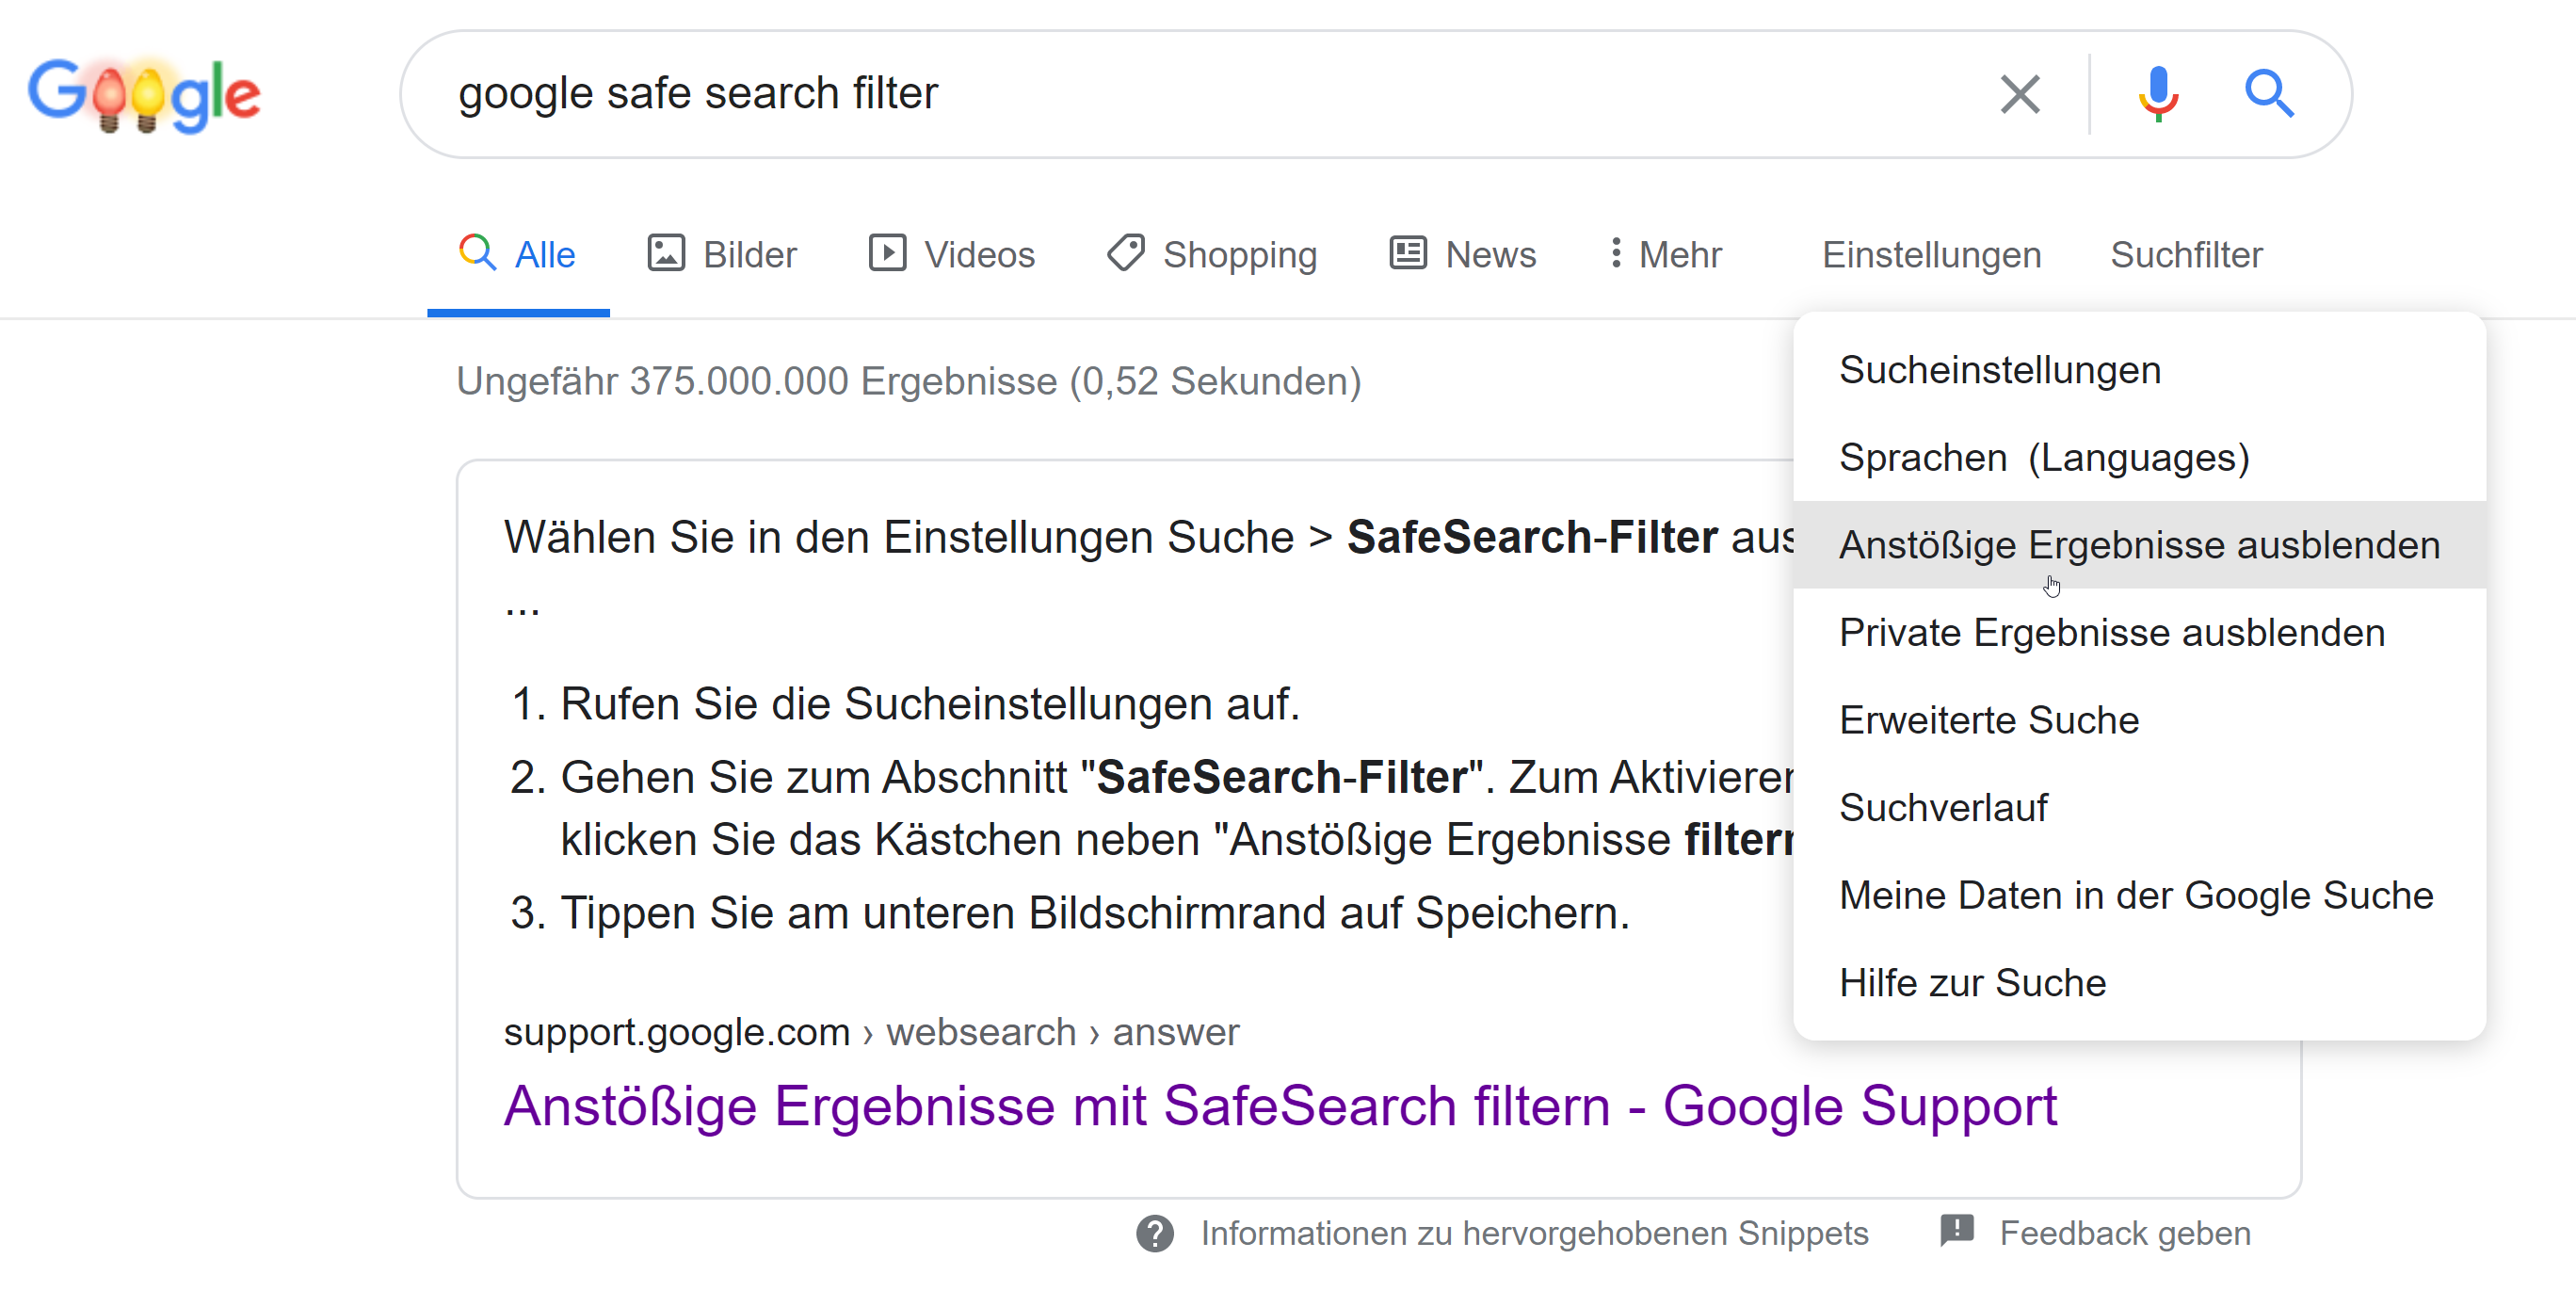Open the Einstellungen dropdown menu
This screenshot has height=1291, width=2576.
click(1930, 255)
